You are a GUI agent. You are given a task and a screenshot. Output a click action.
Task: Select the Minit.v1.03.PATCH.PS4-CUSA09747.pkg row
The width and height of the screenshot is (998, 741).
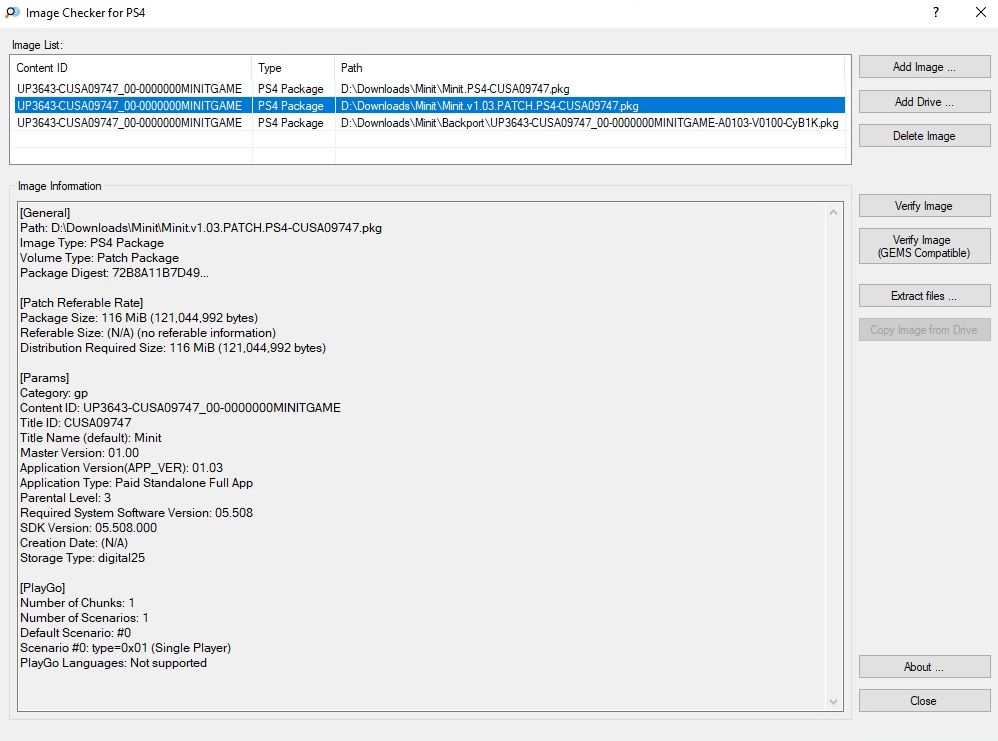[x=430, y=106]
